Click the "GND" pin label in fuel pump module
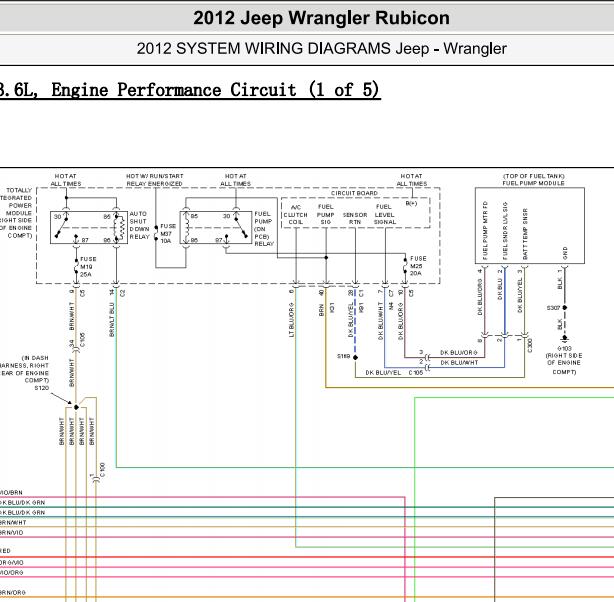This screenshot has height=602, width=614. pos(565,253)
